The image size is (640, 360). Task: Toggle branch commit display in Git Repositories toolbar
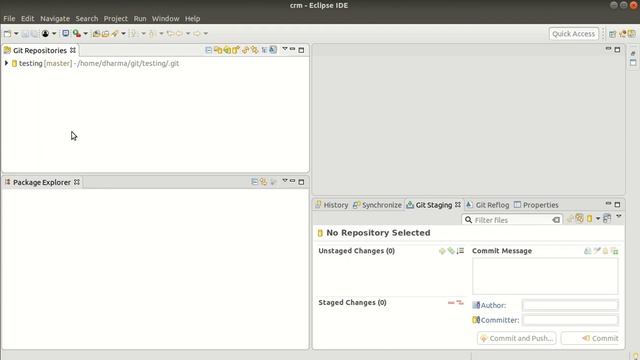(x=273, y=50)
